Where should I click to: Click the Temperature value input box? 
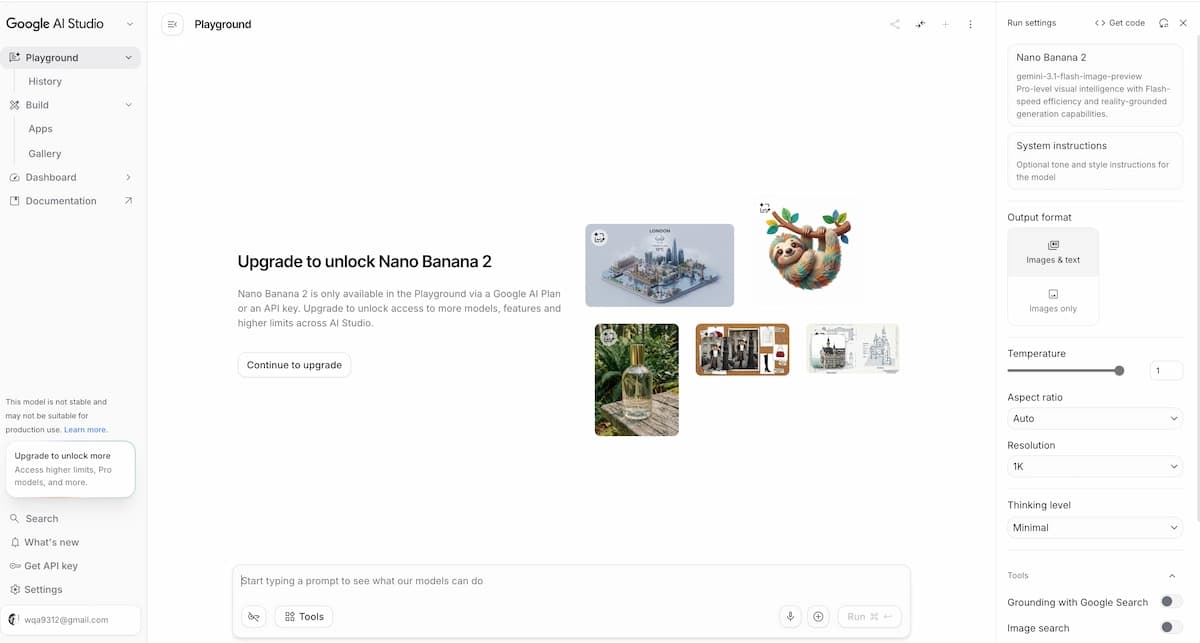[x=1166, y=371]
